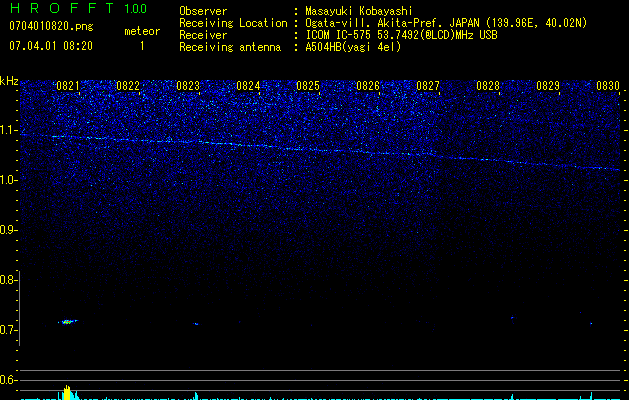Click the 'meteor' count label
The height and width of the screenshot is (400, 629).
[x=142, y=31]
